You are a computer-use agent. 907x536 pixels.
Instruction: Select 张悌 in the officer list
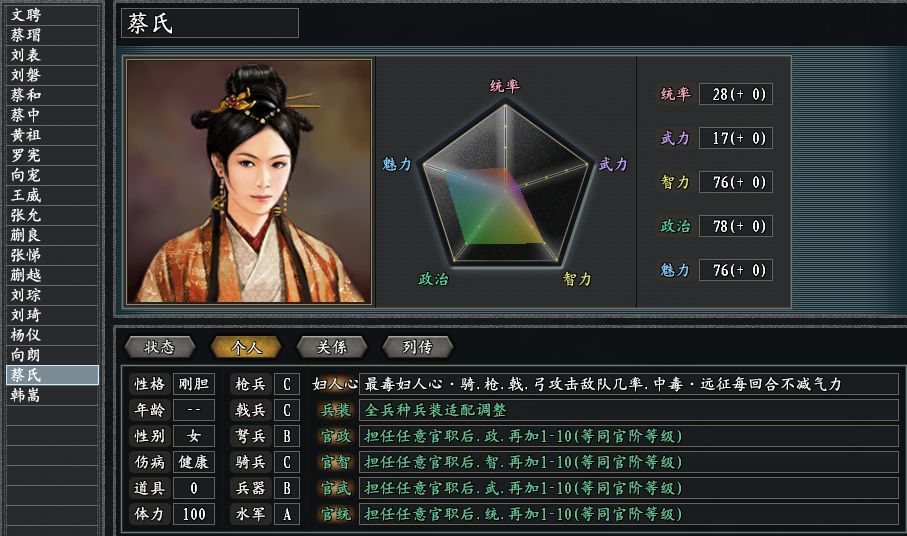point(52,255)
